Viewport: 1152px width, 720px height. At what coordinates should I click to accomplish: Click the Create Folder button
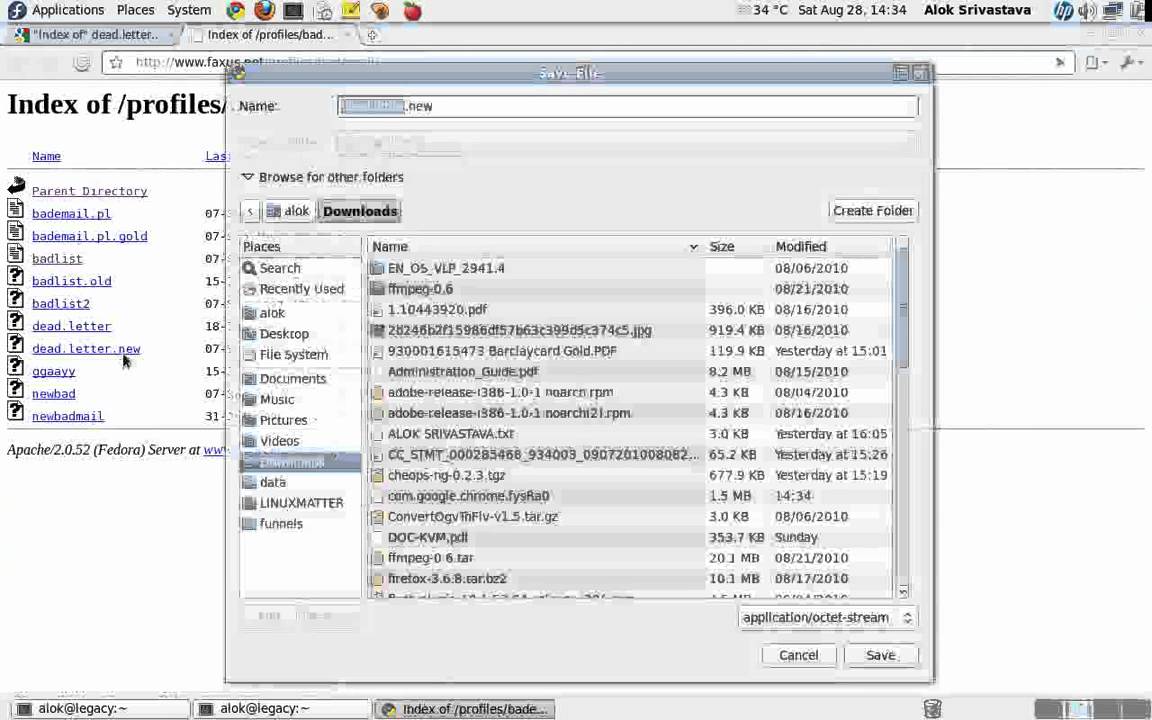tap(873, 211)
